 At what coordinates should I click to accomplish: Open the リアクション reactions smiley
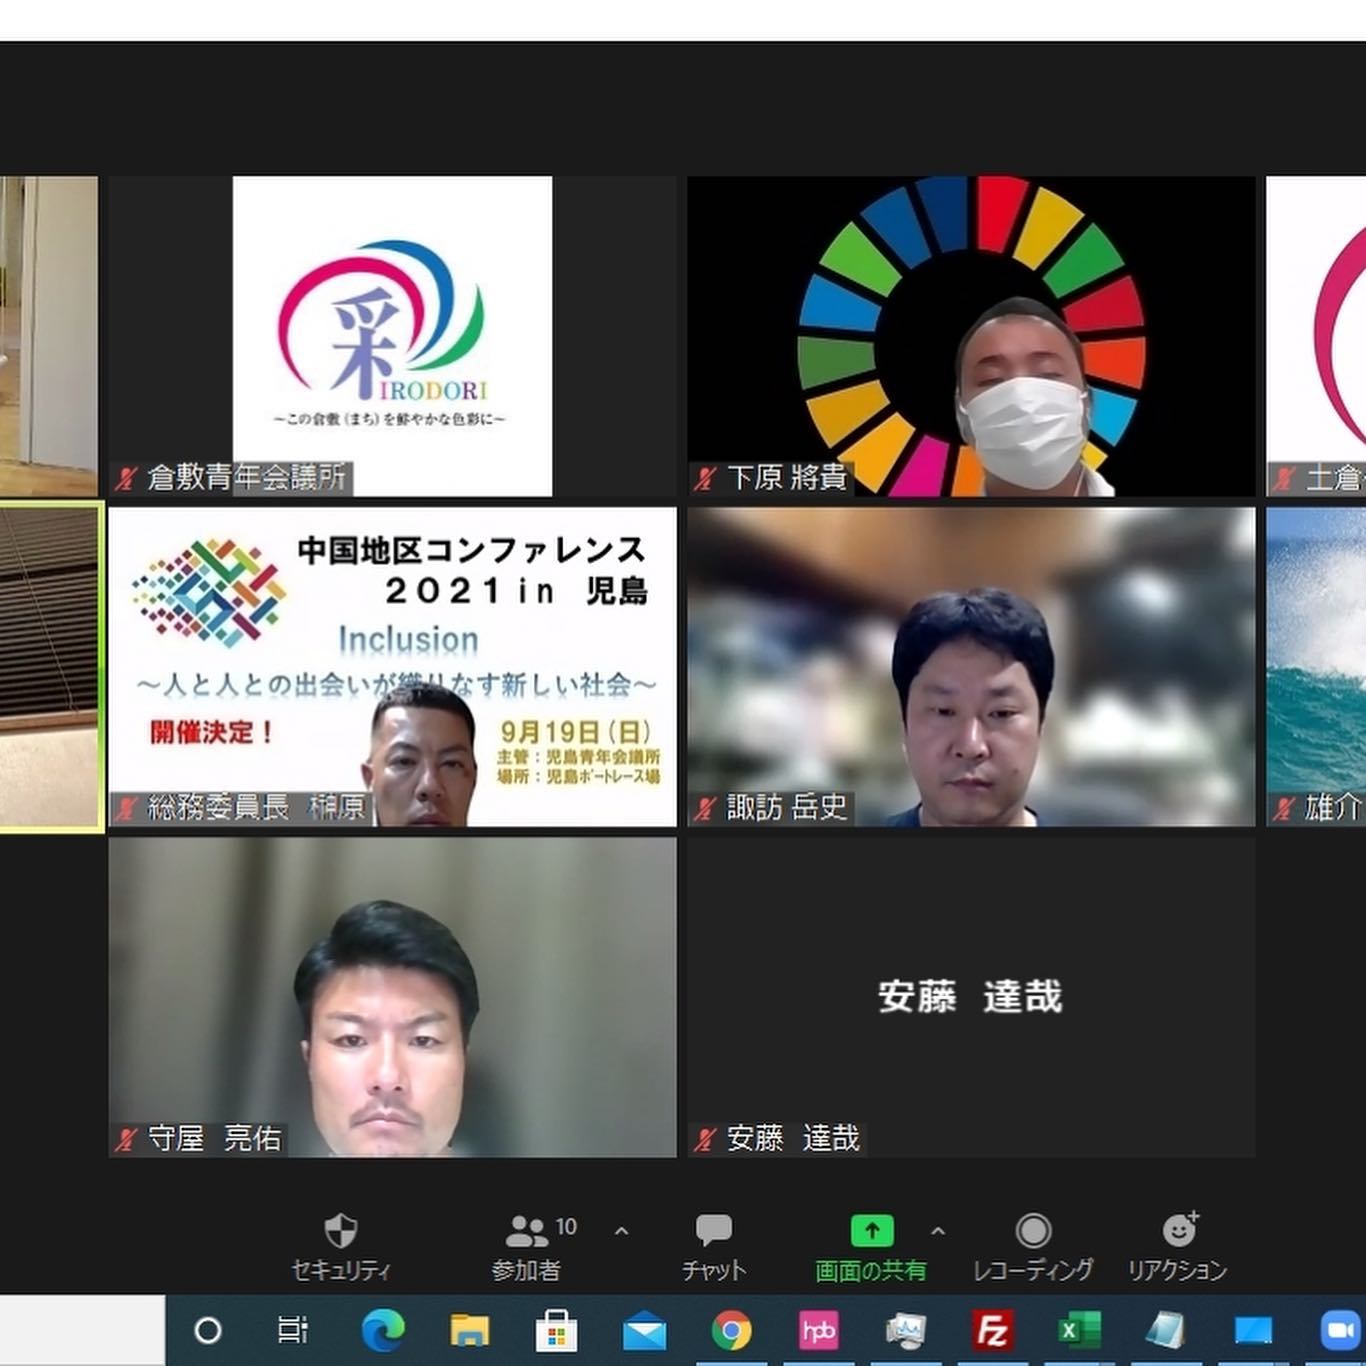click(x=1179, y=1230)
